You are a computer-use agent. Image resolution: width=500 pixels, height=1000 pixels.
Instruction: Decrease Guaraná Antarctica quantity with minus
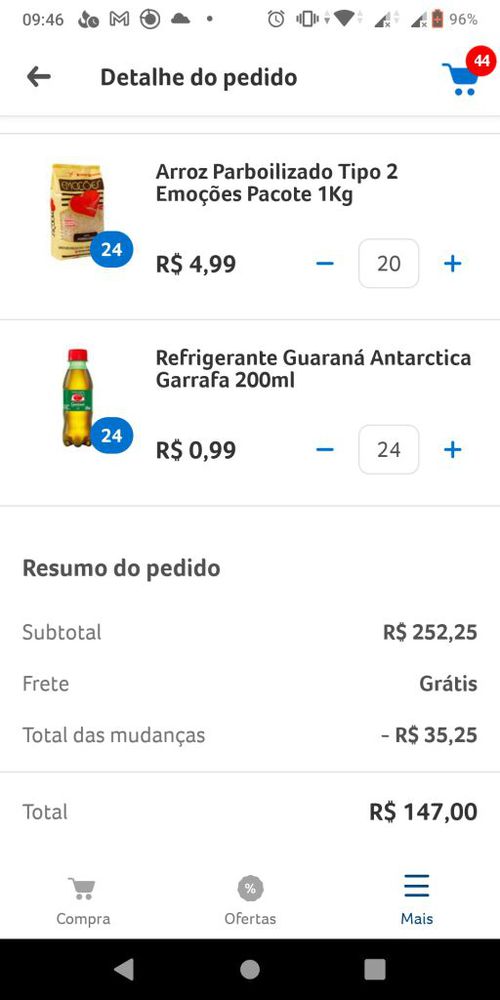click(325, 450)
